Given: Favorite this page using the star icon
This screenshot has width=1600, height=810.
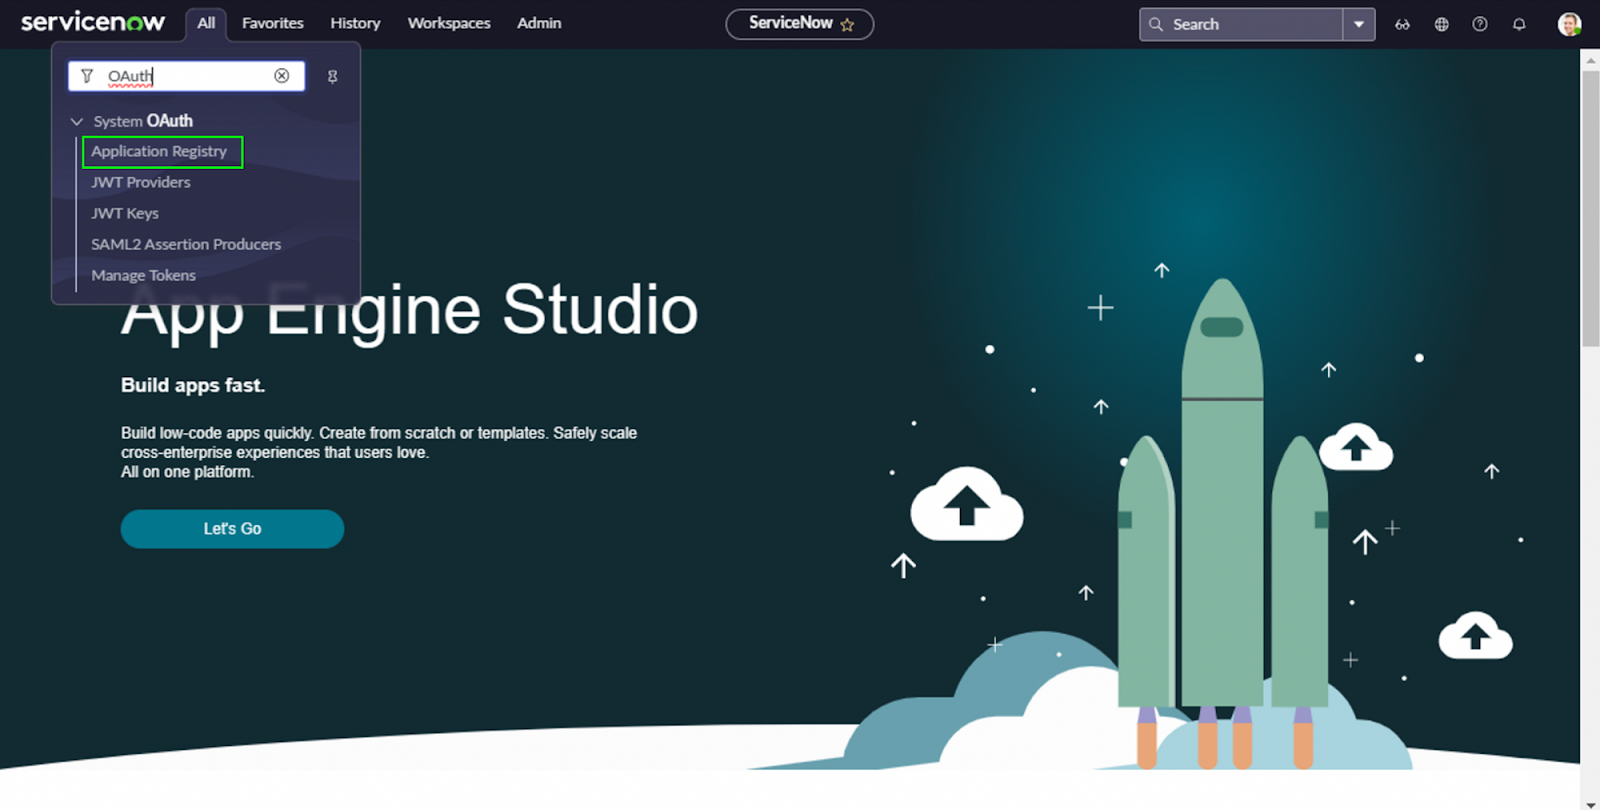Looking at the screenshot, I should tap(848, 25).
